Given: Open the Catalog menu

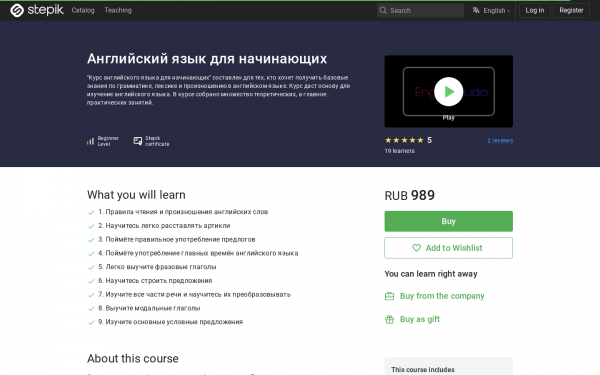Looking at the screenshot, I should [83, 10].
